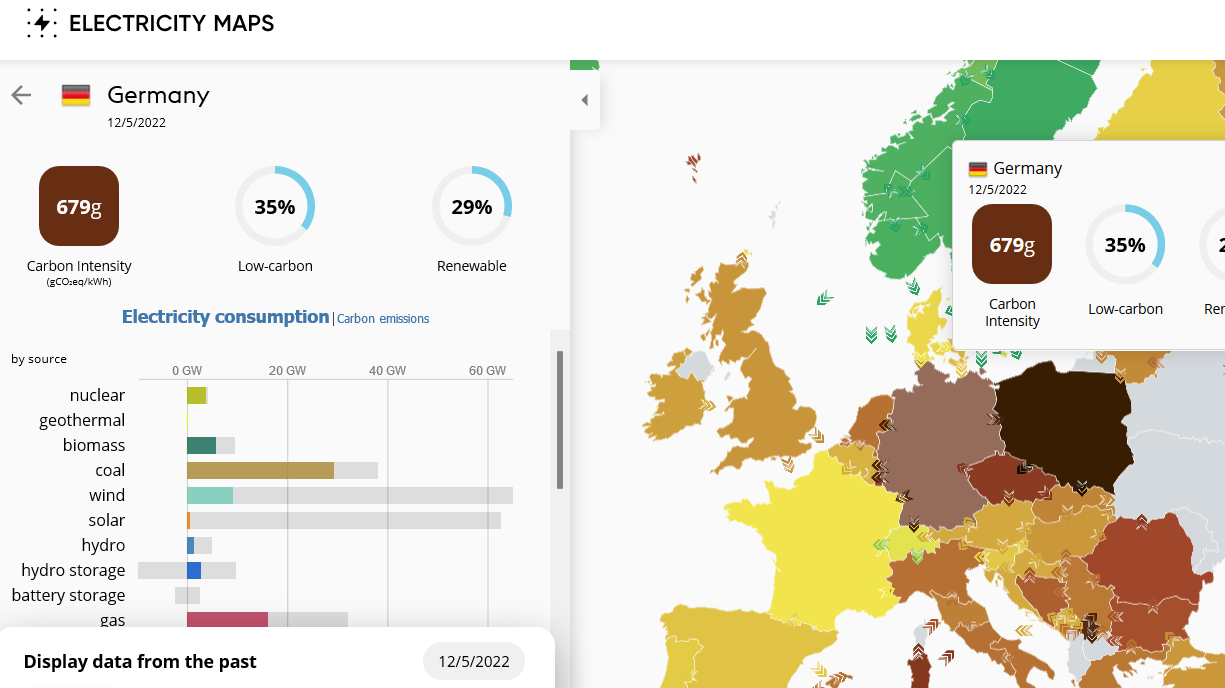Image resolution: width=1225 pixels, height=688 pixels.
Task: Click the nuclear bar in the chart
Action: 196,395
